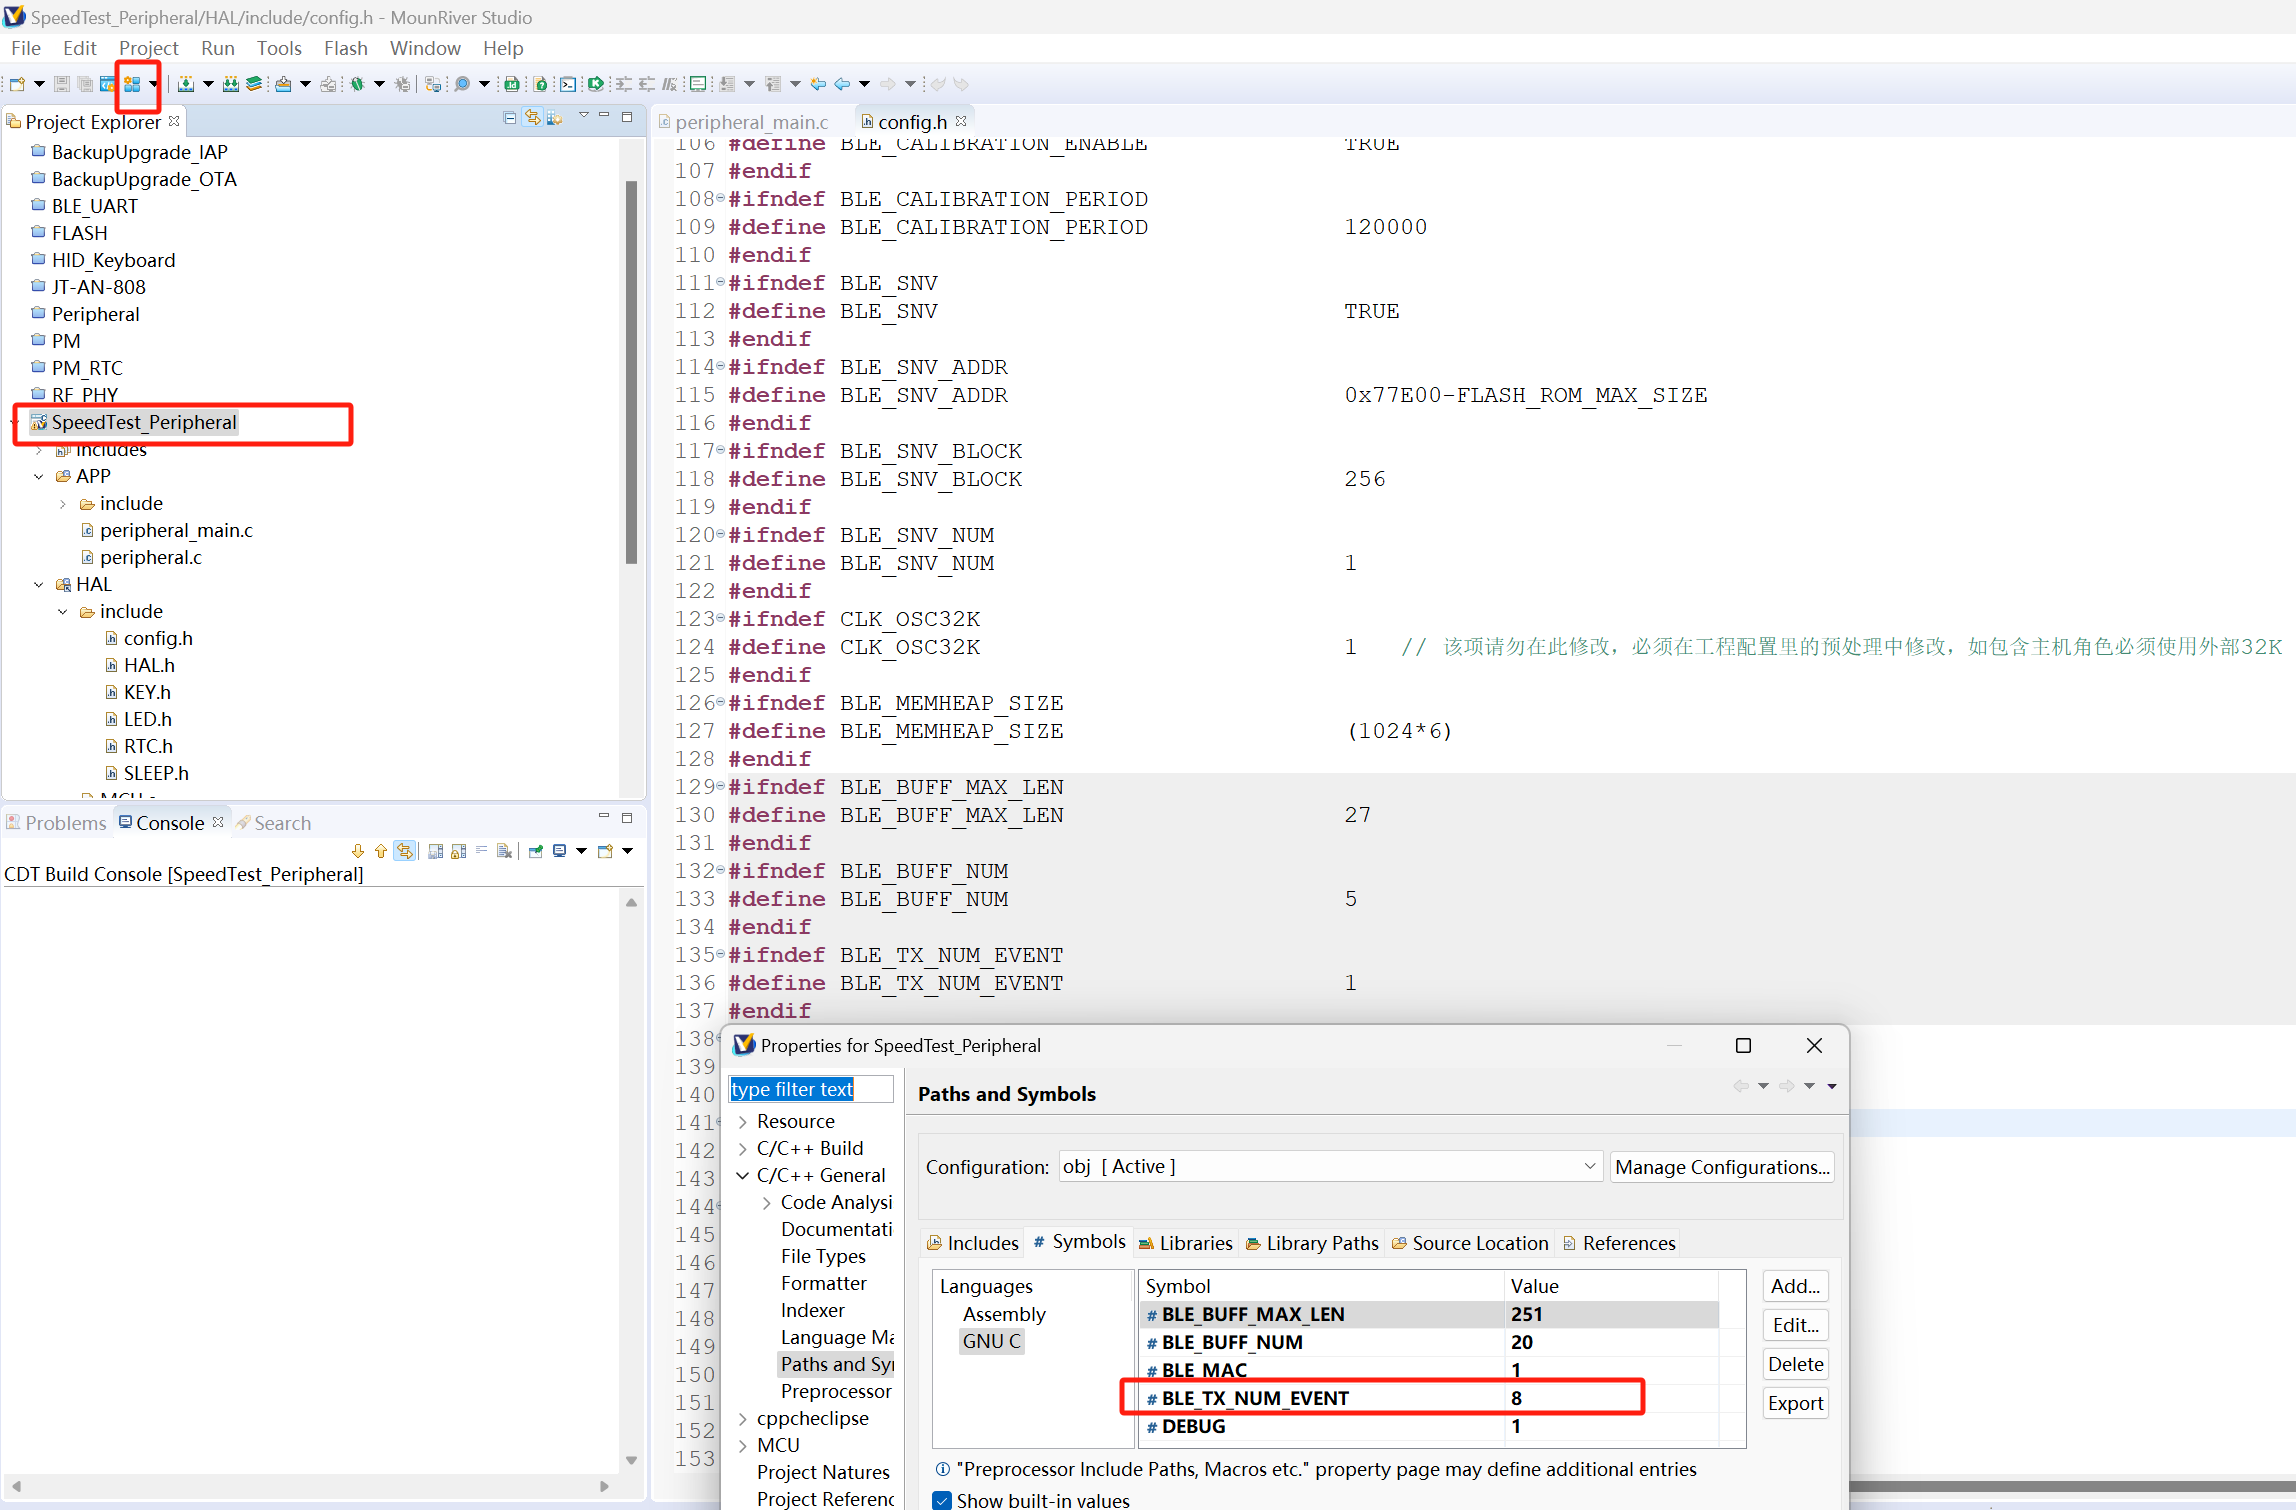Click the project Properties toolbar icon
Viewport: 2296px width, 1510px height.
tap(132, 84)
